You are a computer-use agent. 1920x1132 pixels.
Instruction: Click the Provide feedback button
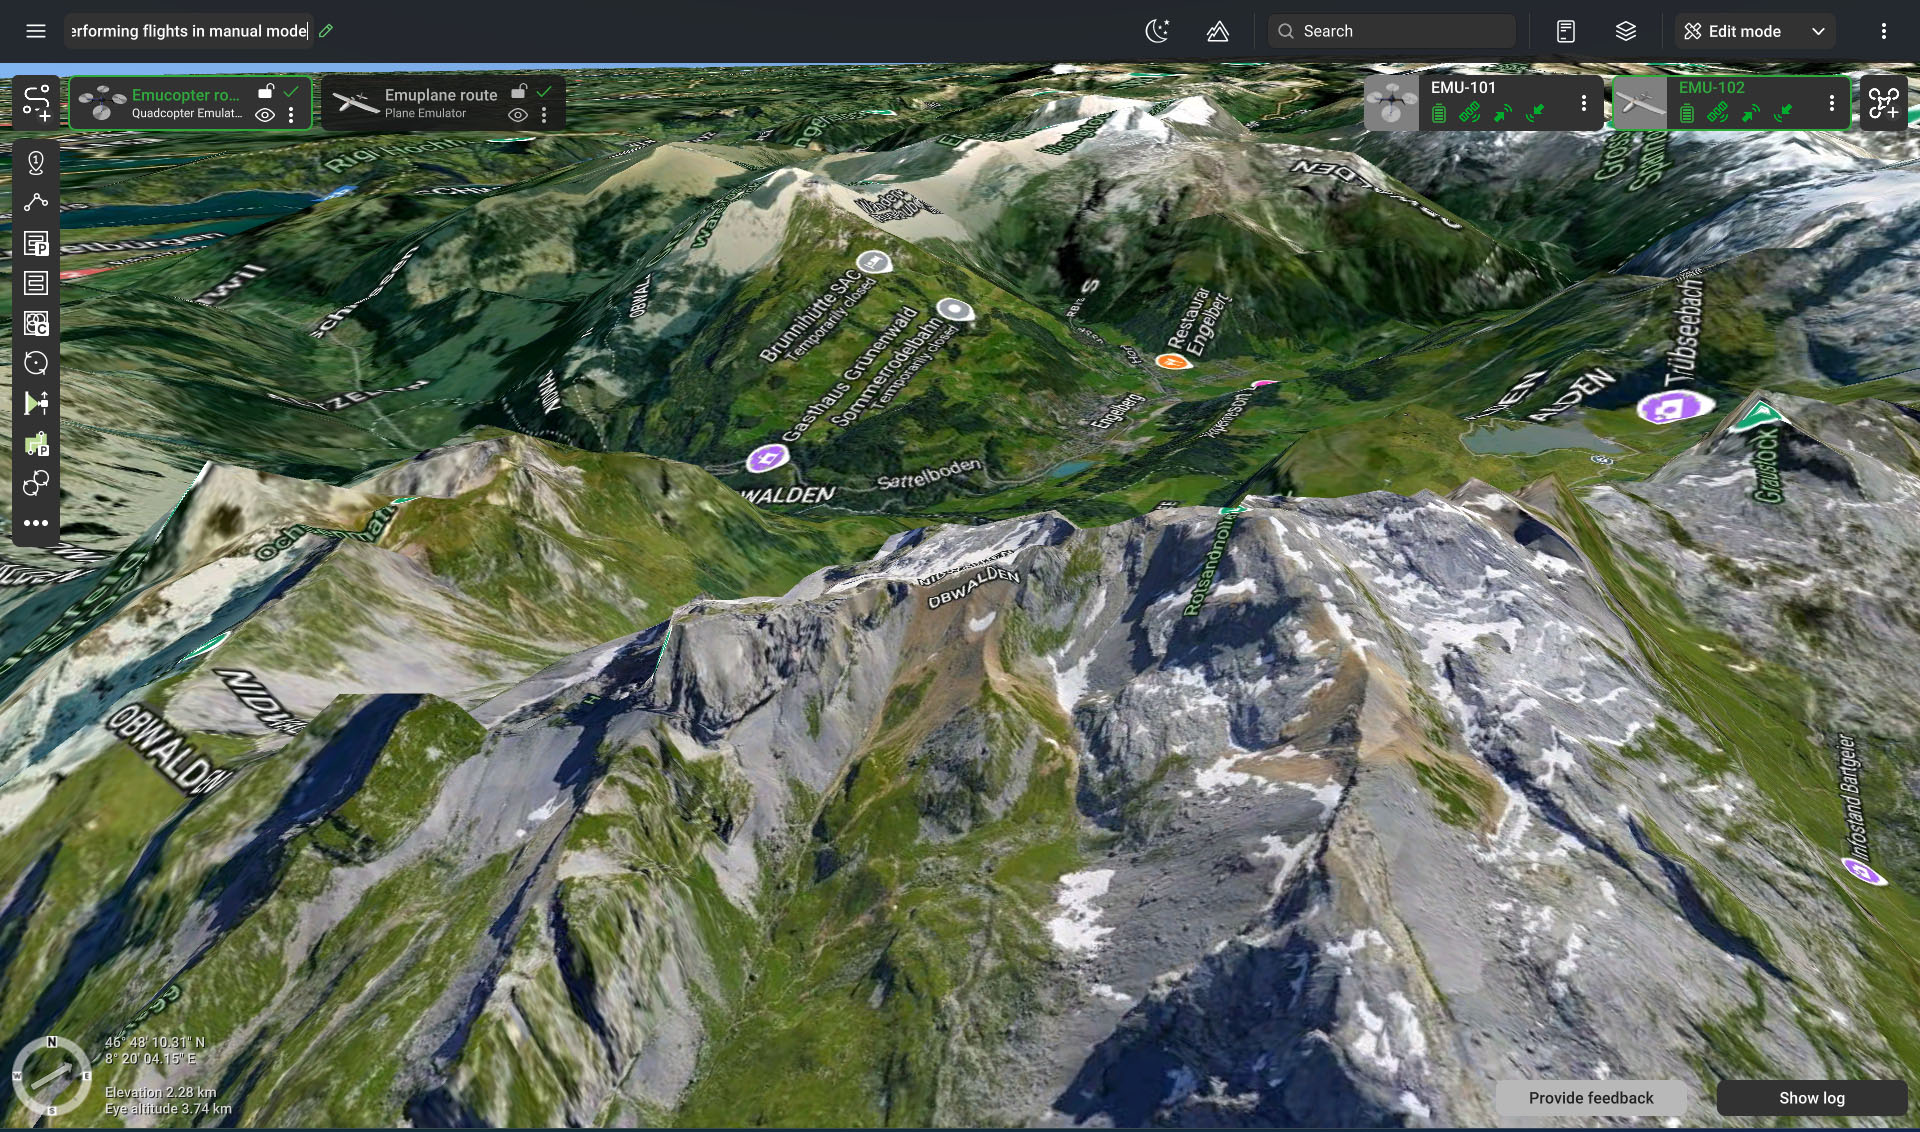1591,1098
